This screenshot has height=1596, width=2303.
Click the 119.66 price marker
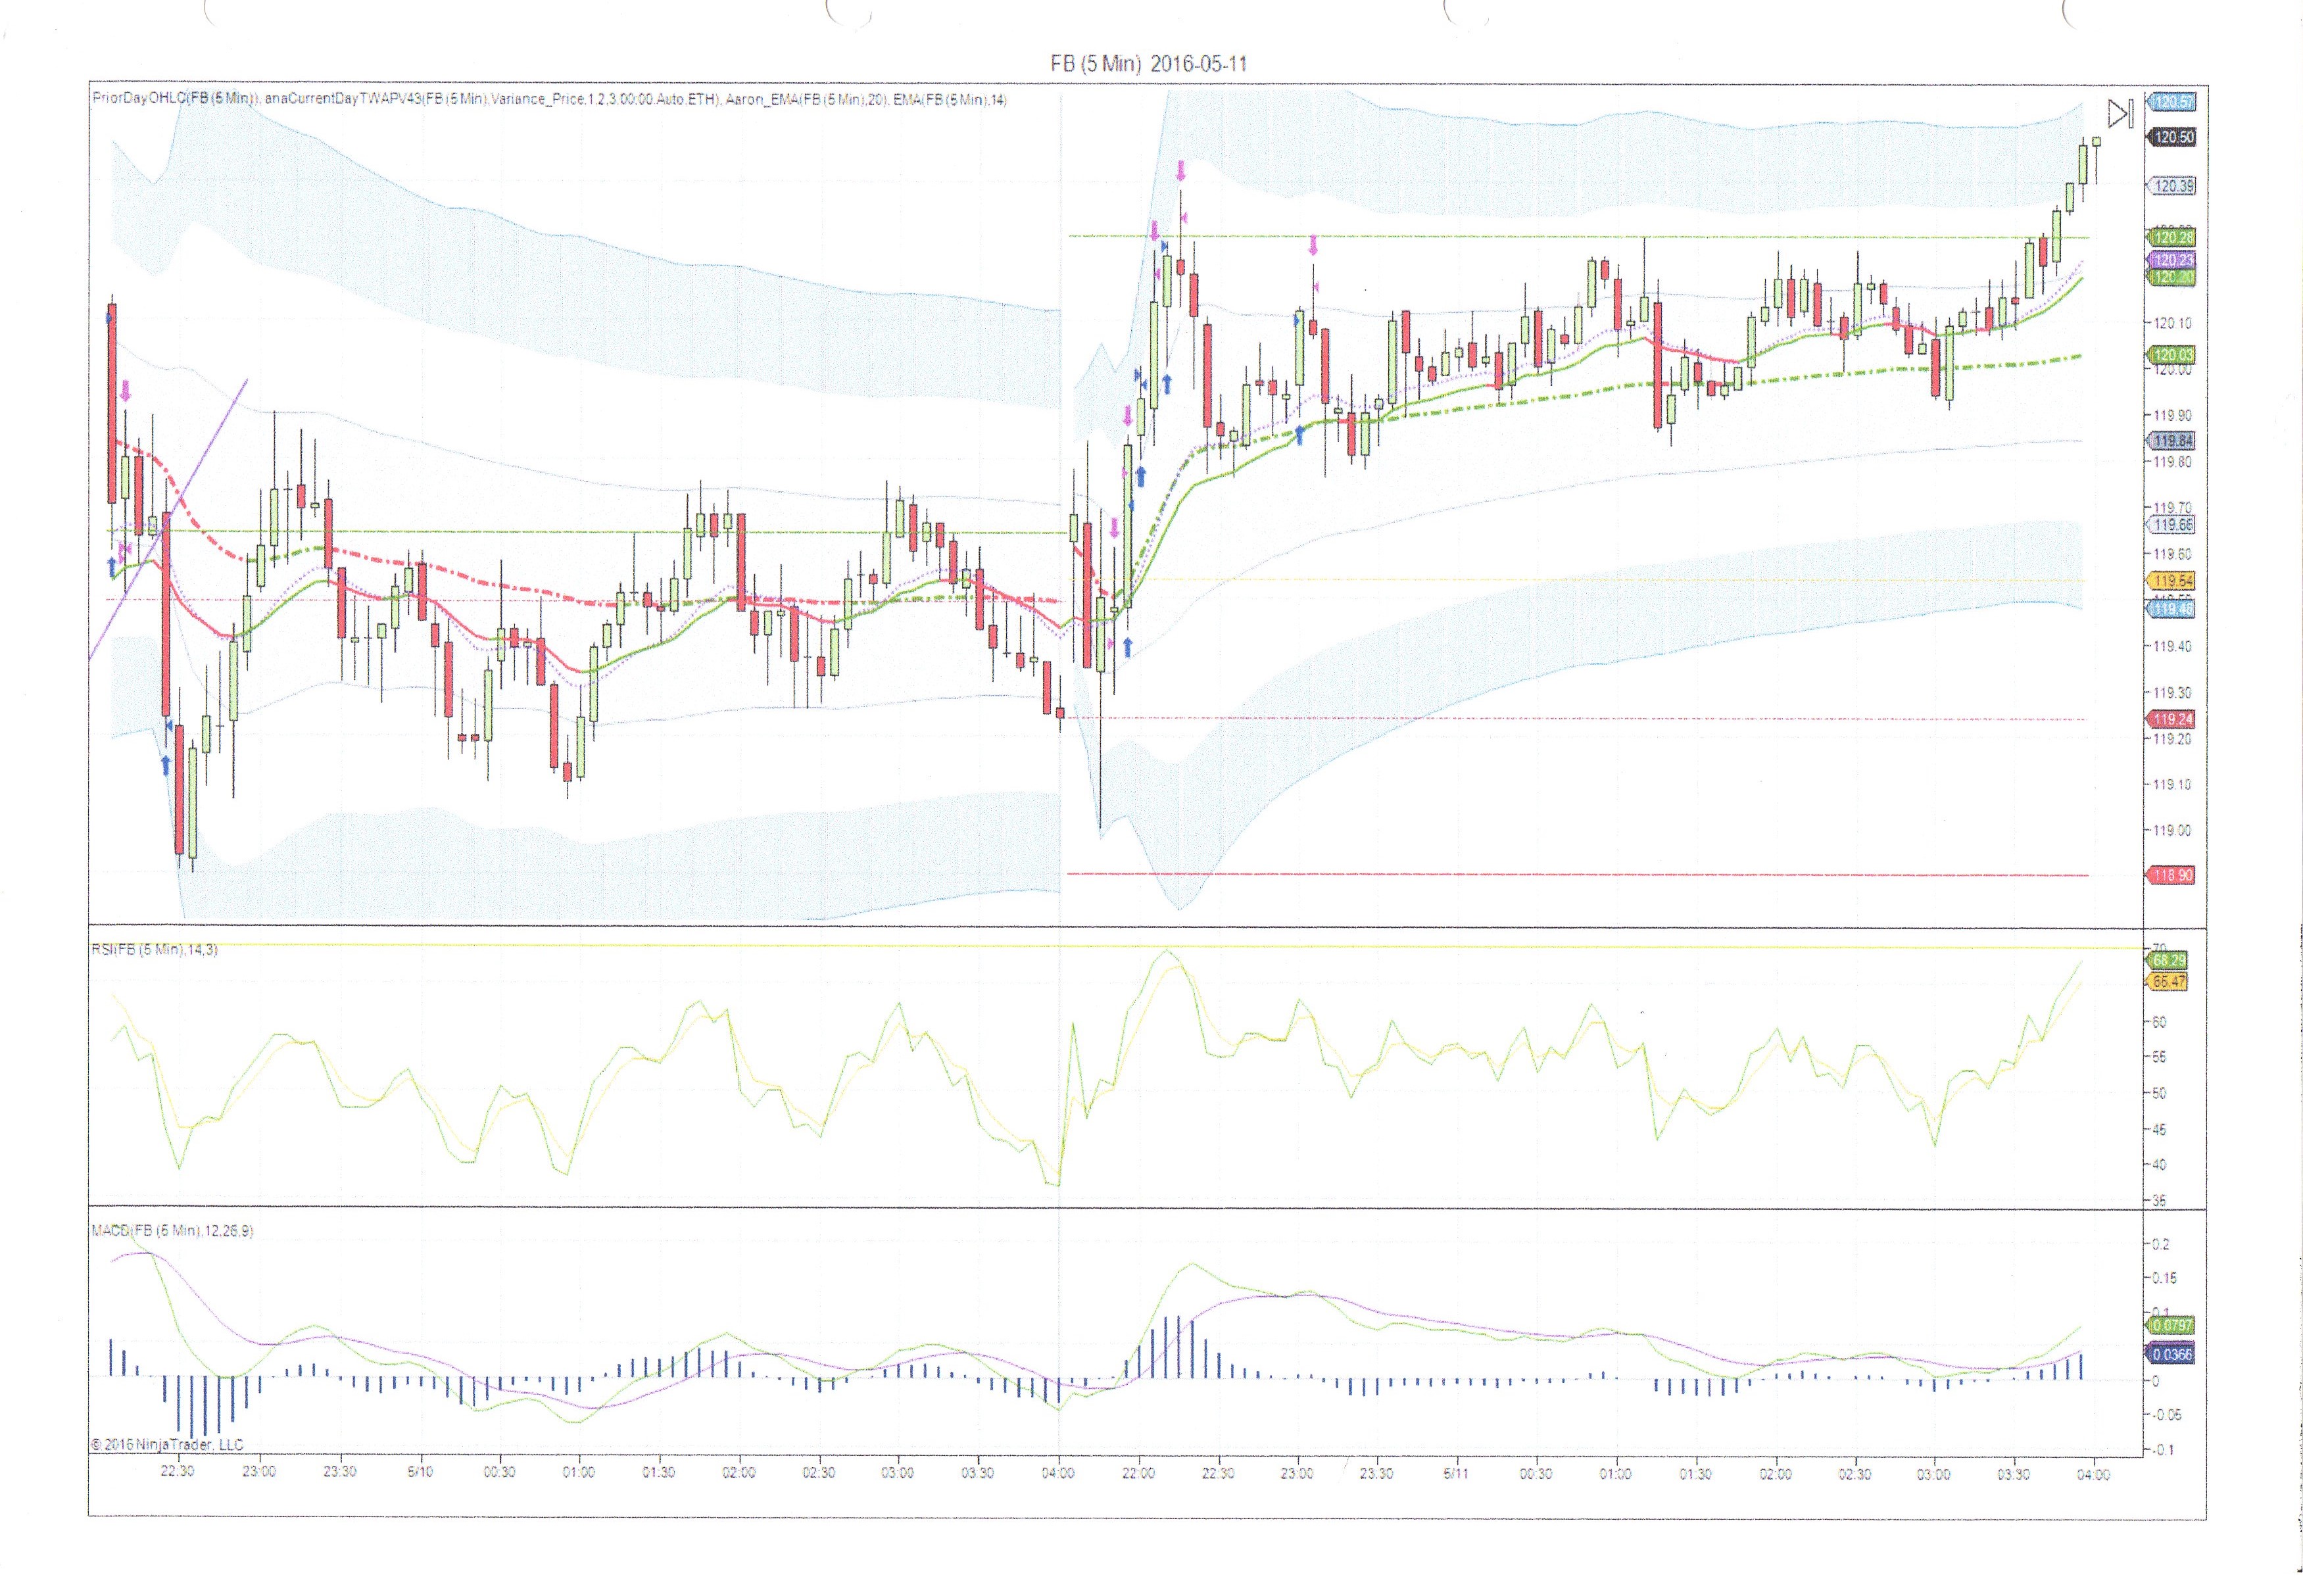[x=2172, y=525]
